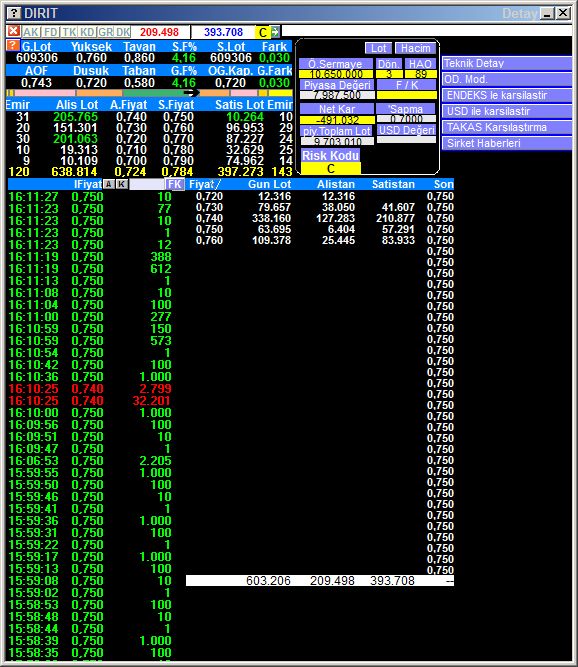Sort by the Fiyat column header
Image resolution: width=578 pixels, height=667 pixels.
pos(204,184)
